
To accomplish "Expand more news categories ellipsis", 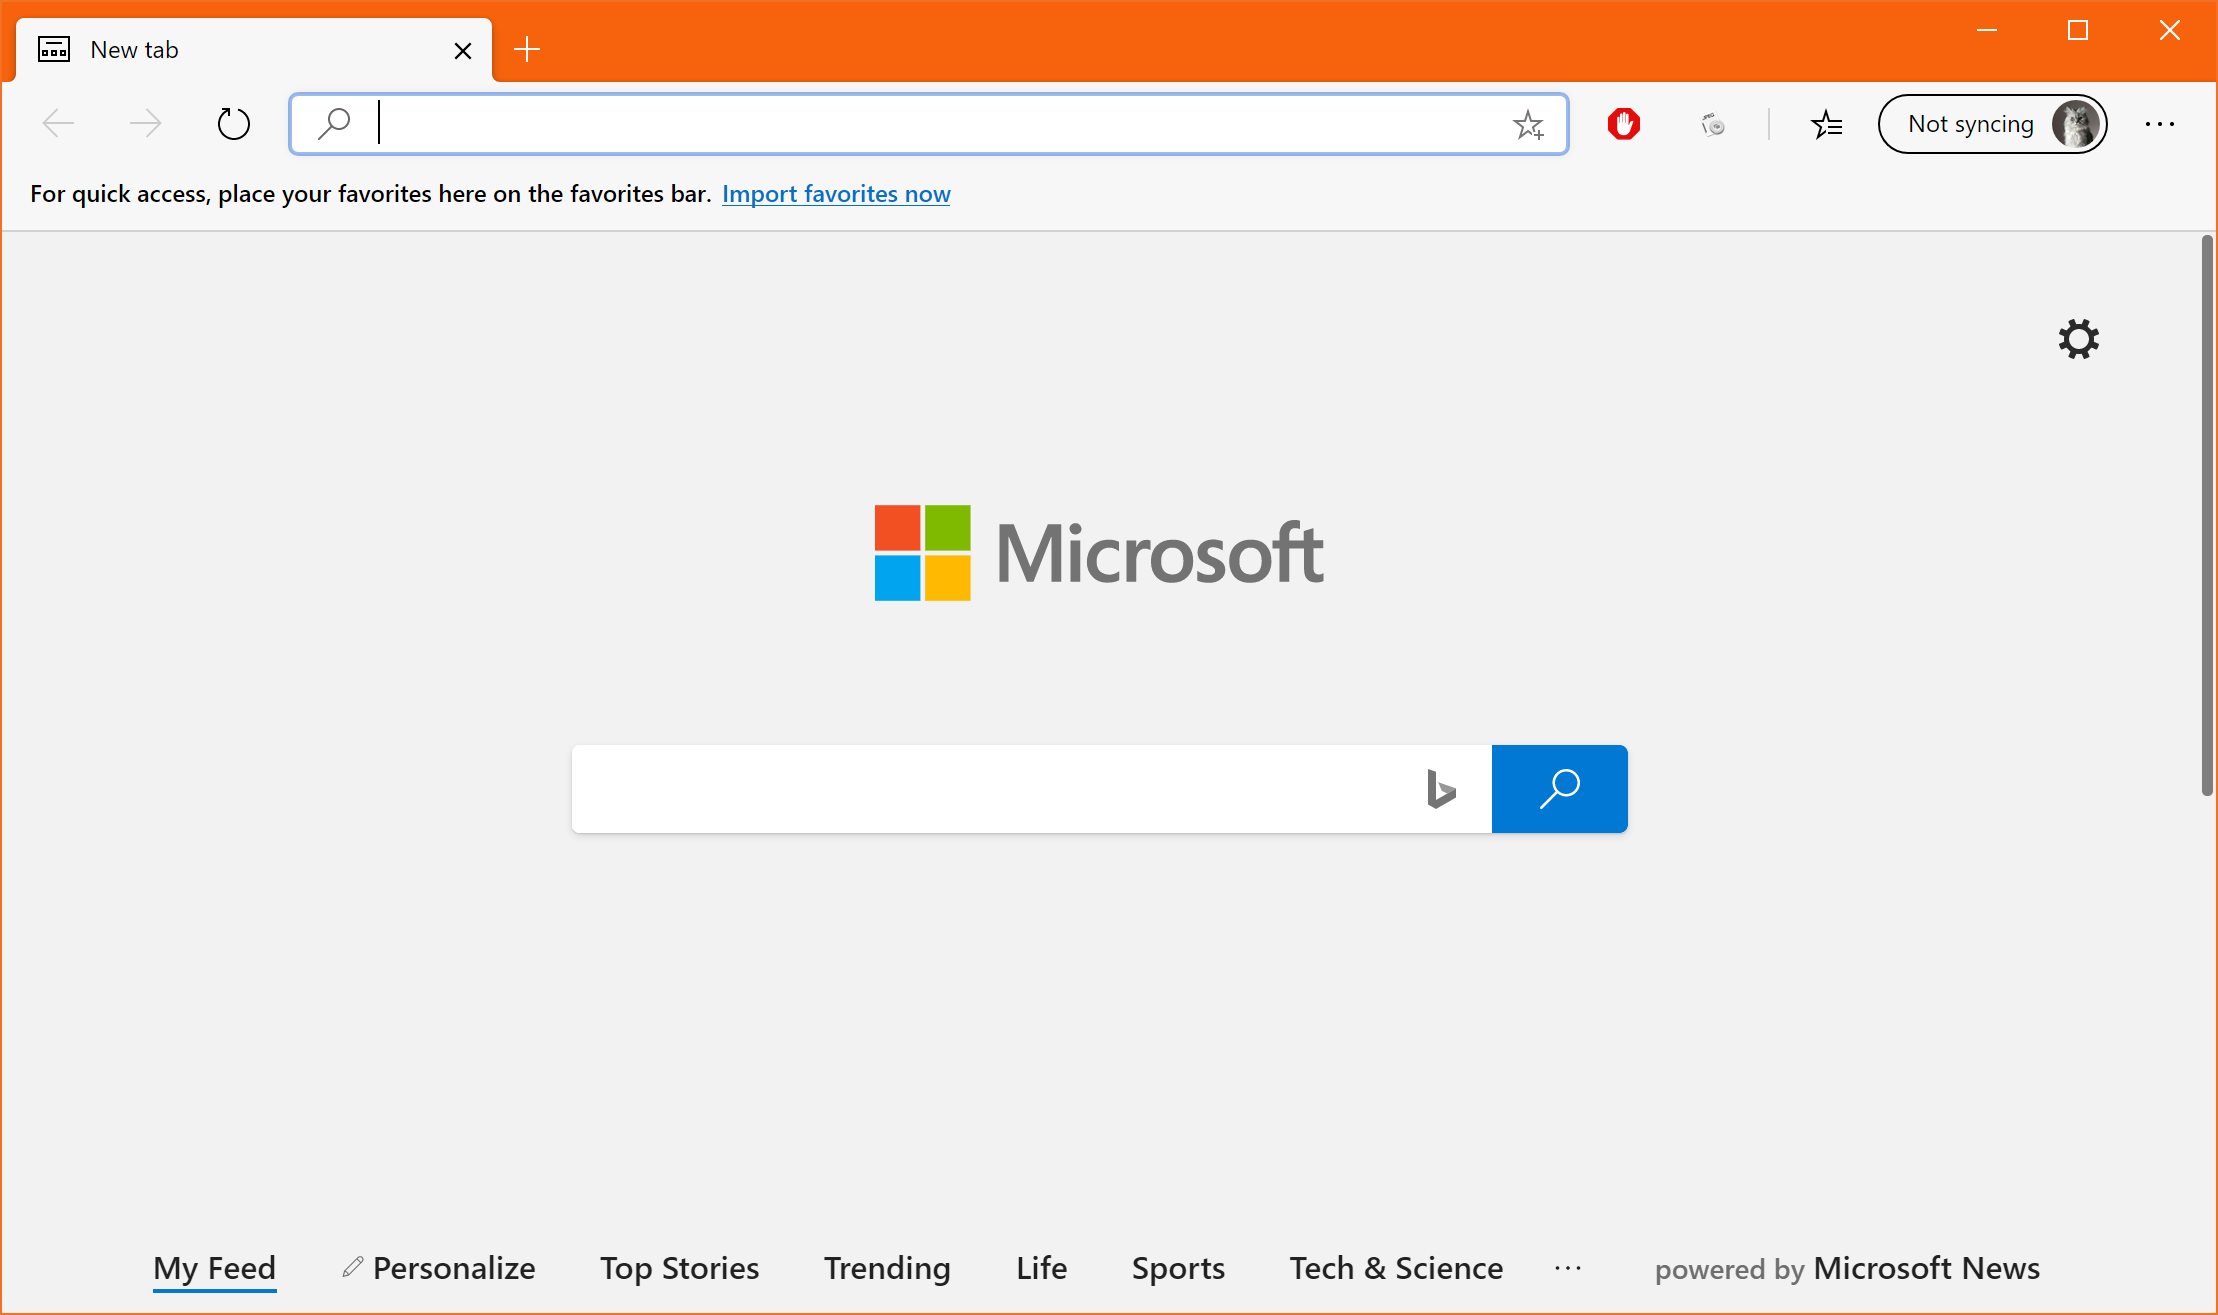I will [x=1568, y=1268].
